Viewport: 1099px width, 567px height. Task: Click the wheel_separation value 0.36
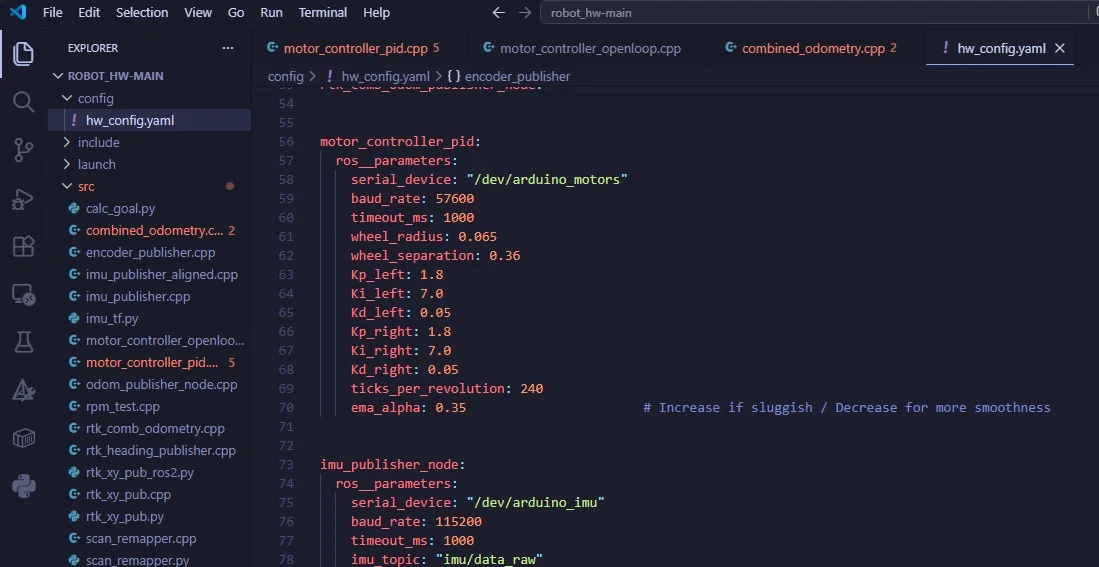[x=505, y=256]
